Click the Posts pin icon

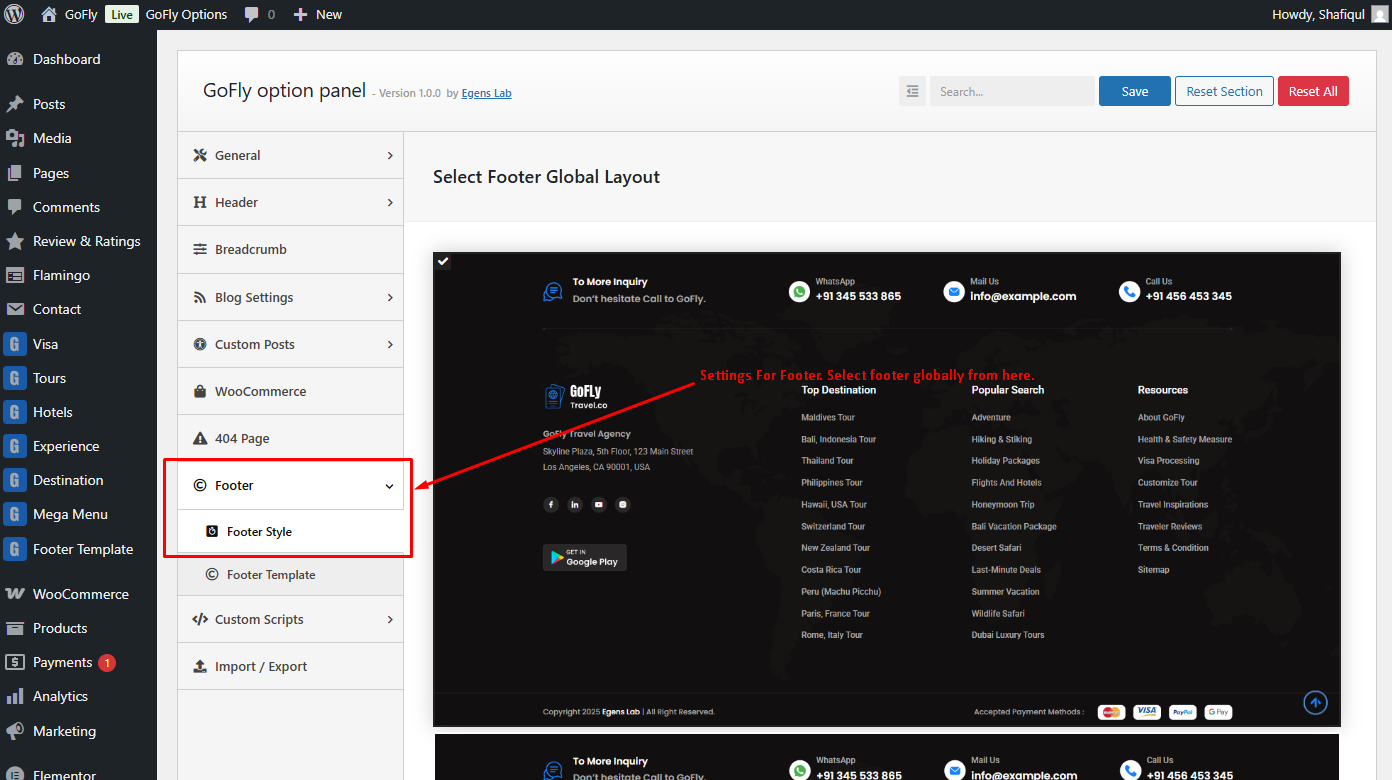(x=14, y=104)
